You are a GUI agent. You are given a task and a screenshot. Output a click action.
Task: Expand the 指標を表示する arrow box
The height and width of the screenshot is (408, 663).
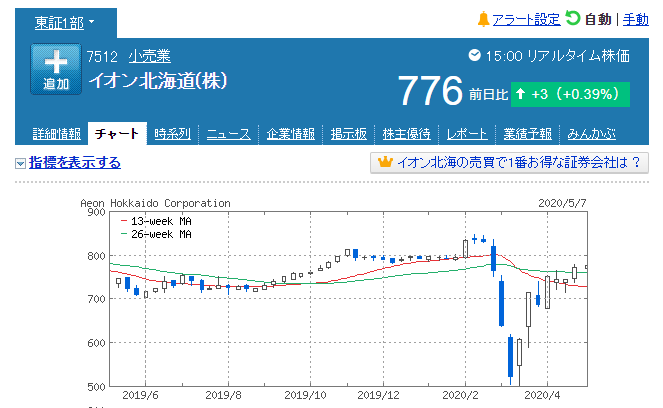(20, 163)
